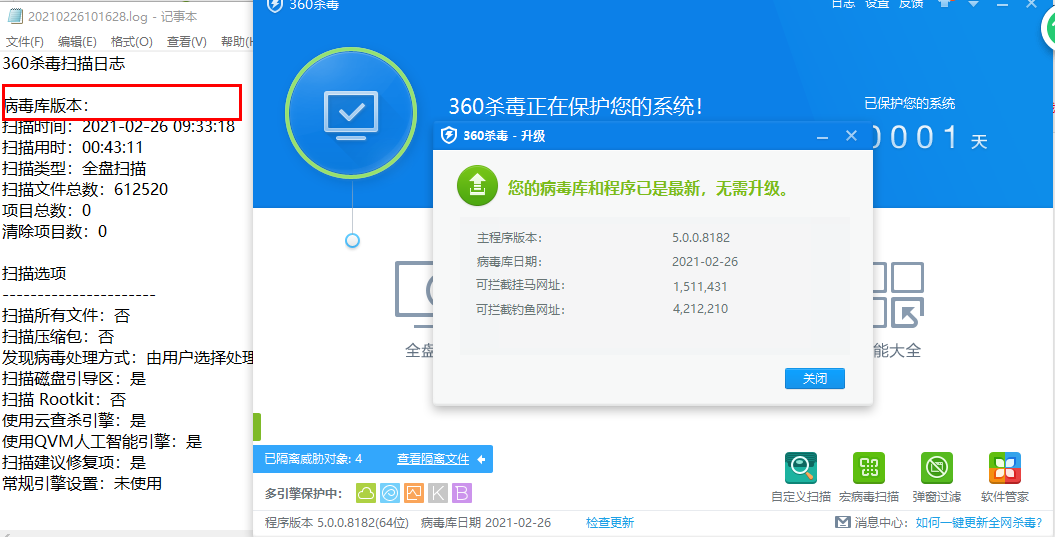Click the 常规引擎设置：未使用 line
The height and width of the screenshot is (537, 1055).
coord(82,483)
